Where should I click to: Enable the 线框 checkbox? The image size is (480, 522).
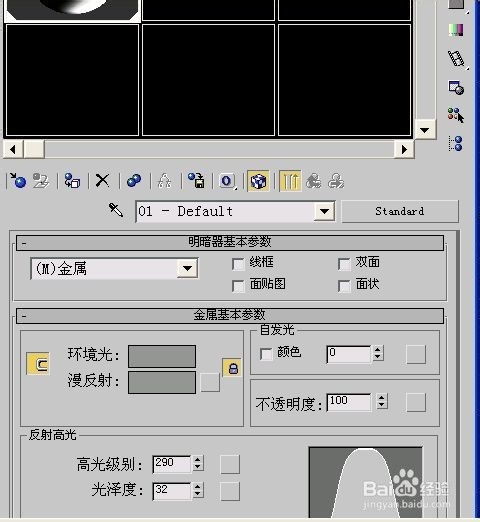click(238, 264)
